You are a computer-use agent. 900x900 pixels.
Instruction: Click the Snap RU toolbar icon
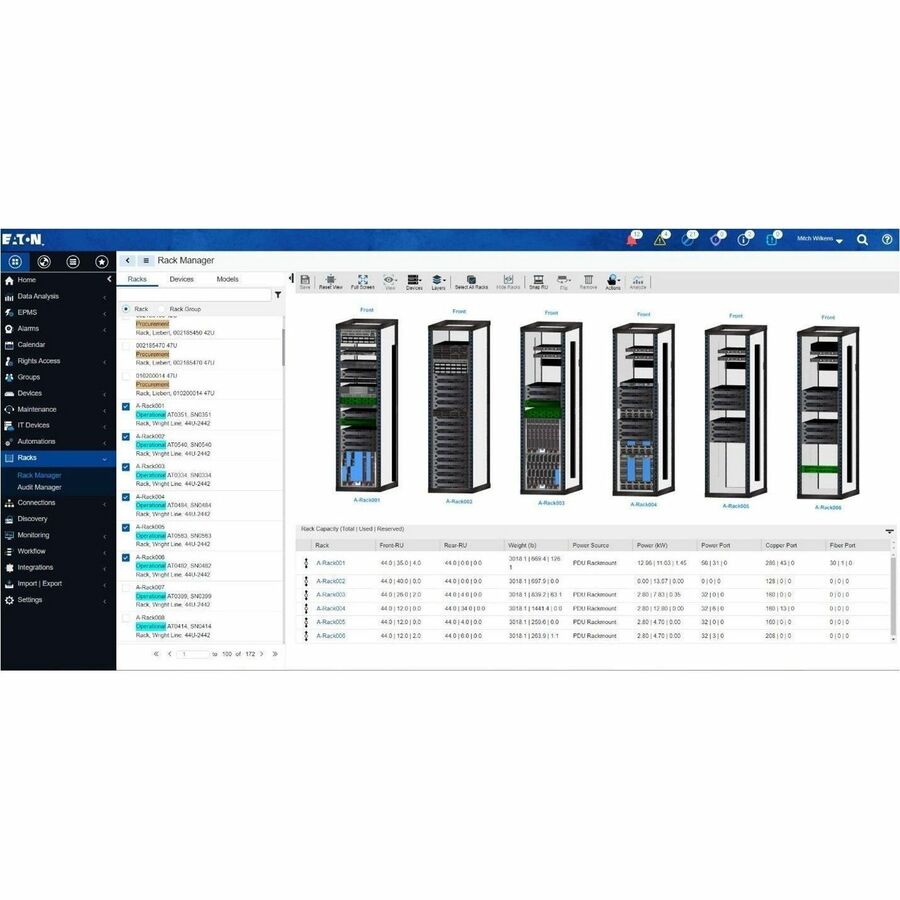pyautogui.click(x=537, y=281)
